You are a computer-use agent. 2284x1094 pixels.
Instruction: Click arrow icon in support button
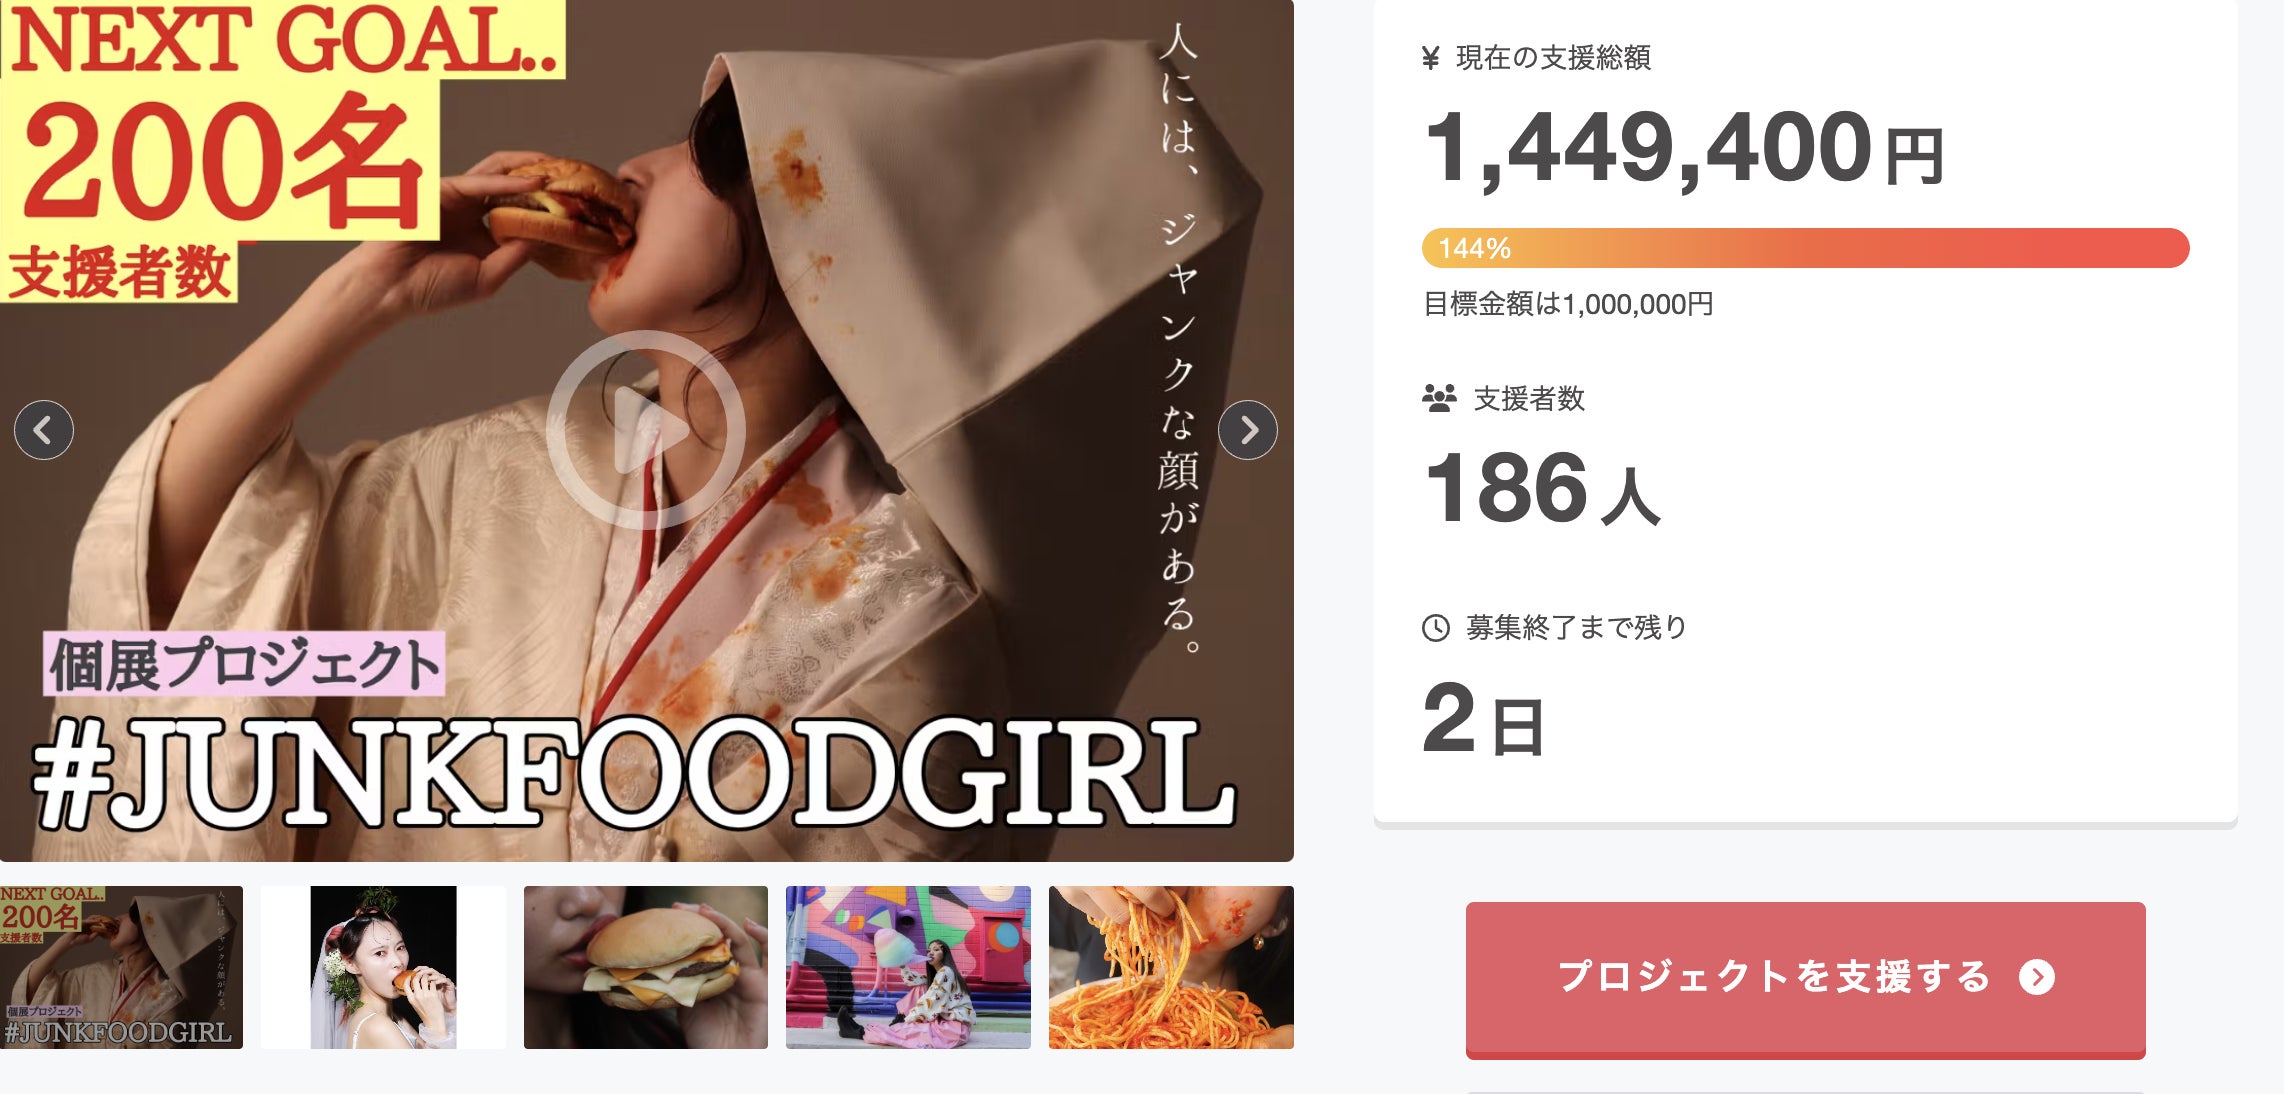click(2037, 976)
